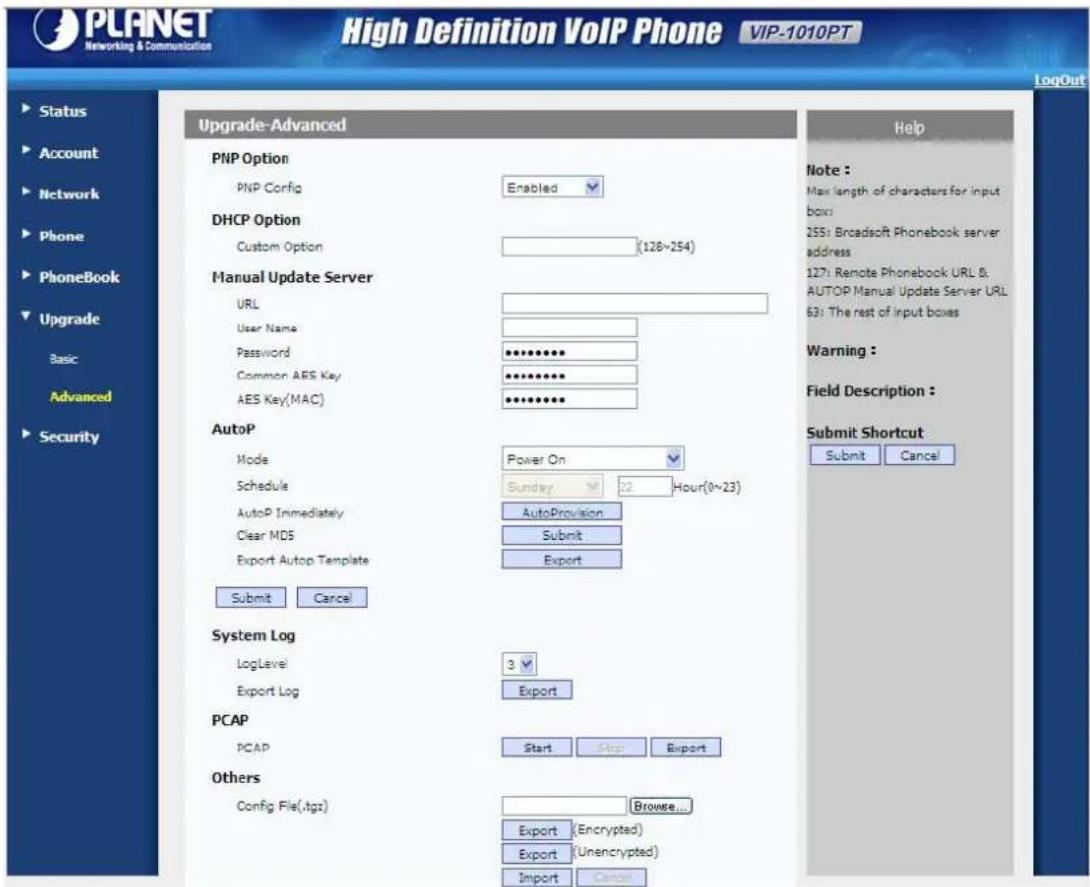The image size is (1090, 887).
Task: Open the Network section
Action: coord(69,195)
